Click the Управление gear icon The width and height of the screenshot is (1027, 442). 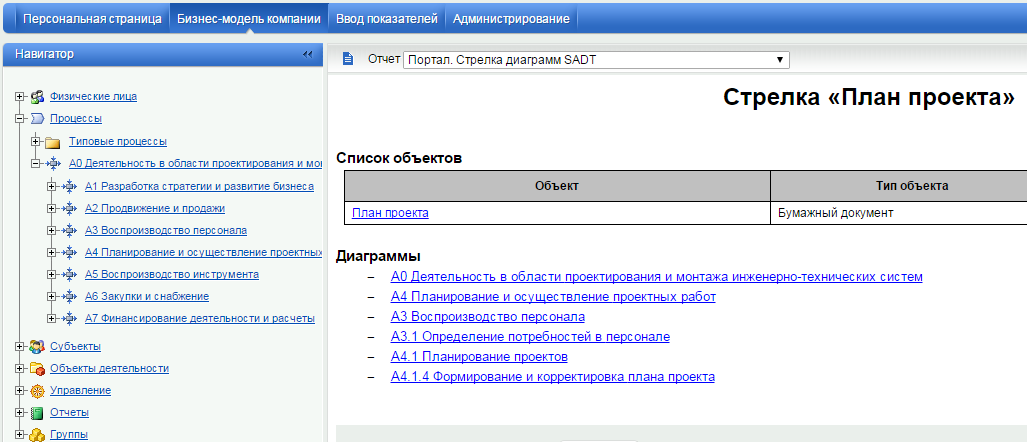(37, 391)
